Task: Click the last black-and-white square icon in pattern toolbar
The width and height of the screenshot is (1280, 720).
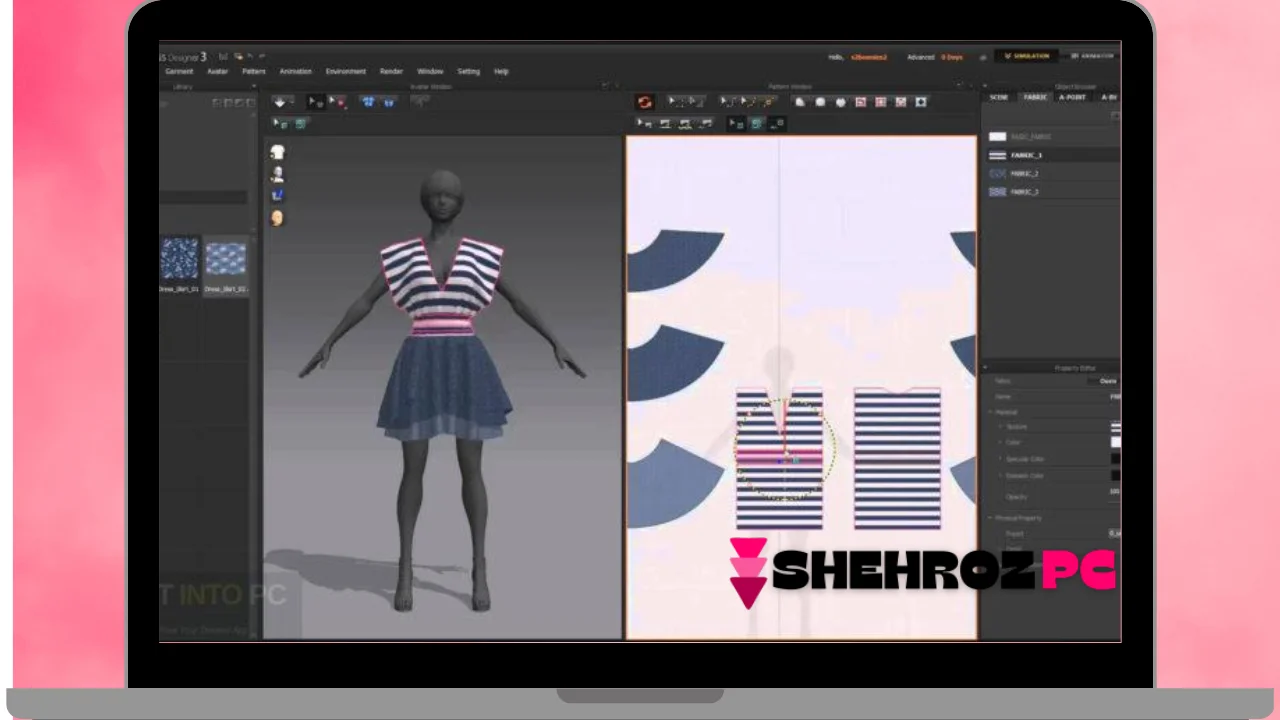Action: 921,102
